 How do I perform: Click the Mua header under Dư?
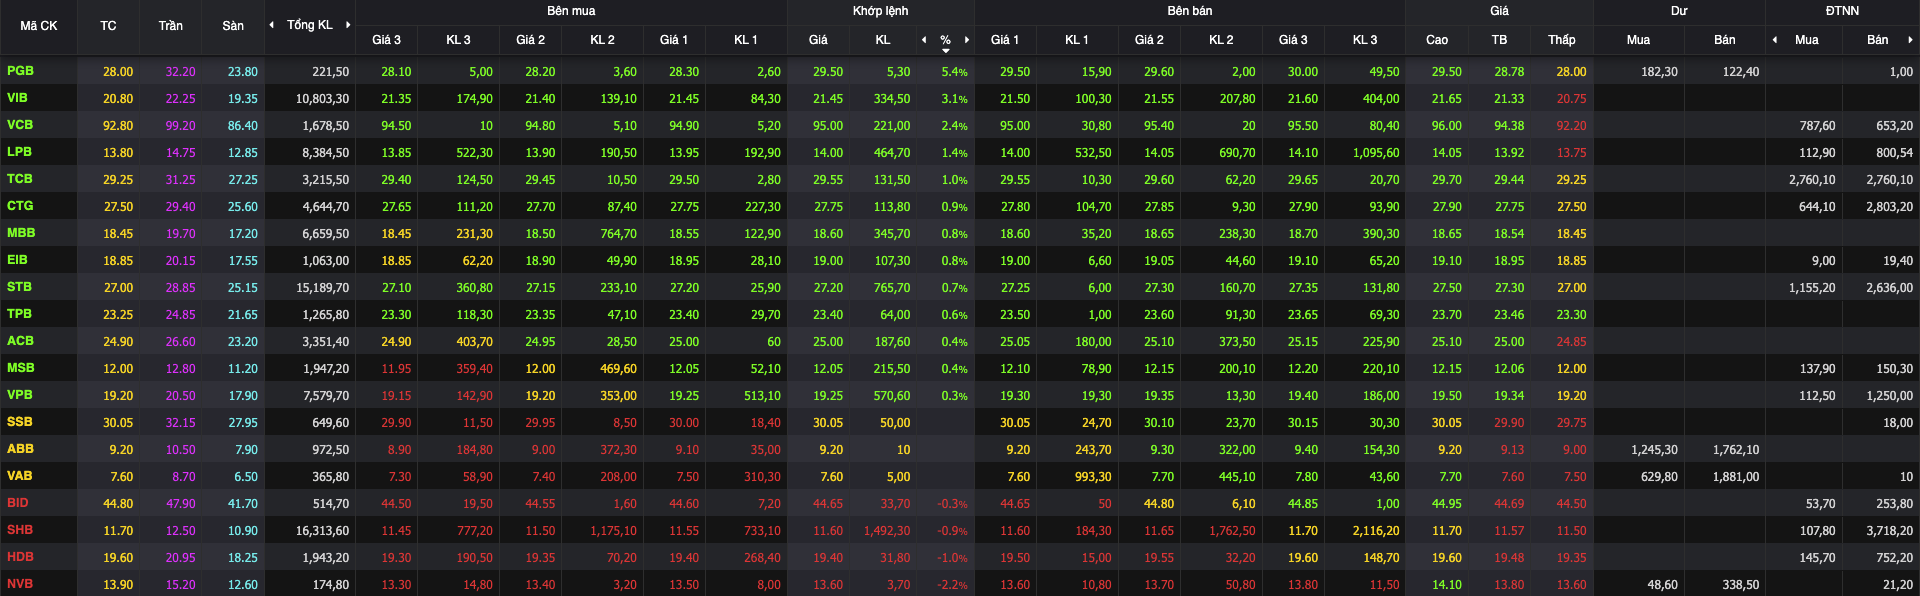tap(1638, 40)
